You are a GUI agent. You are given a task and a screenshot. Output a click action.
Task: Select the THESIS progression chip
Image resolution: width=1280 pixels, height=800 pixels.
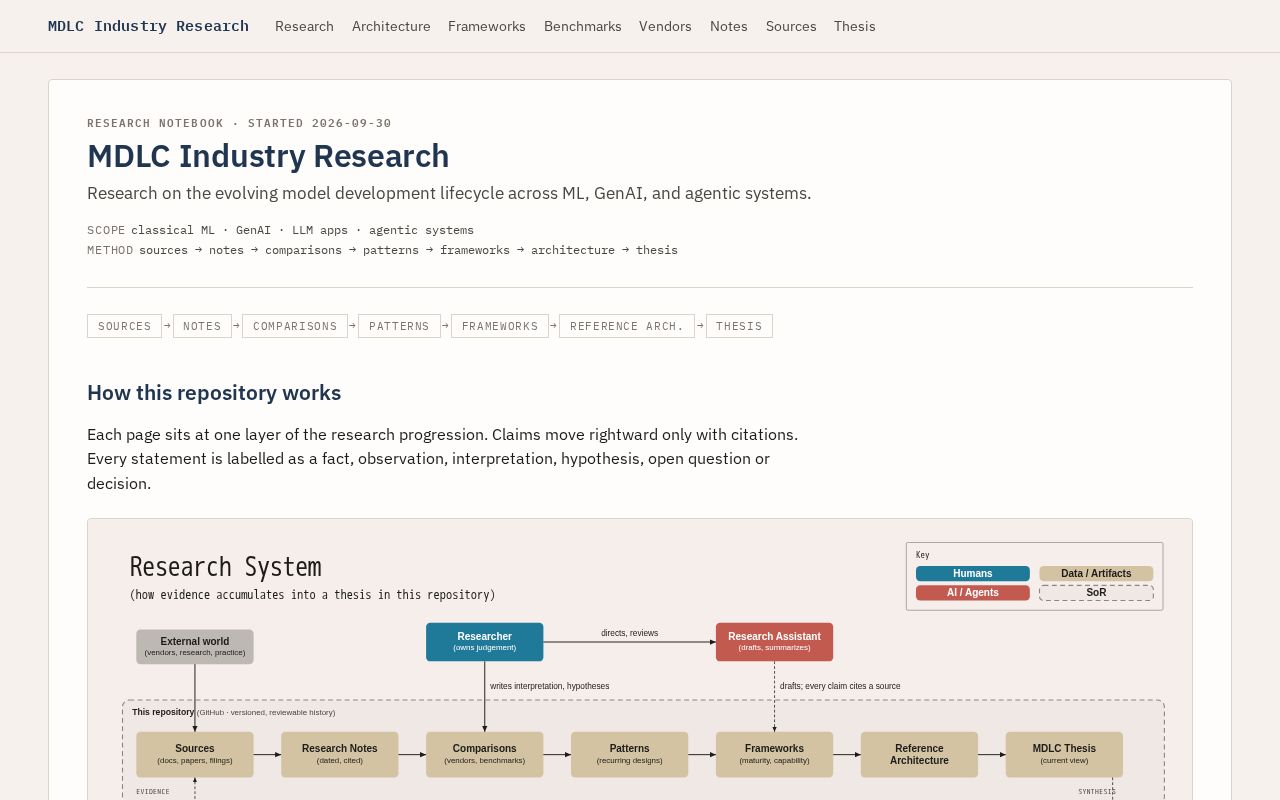tap(739, 326)
